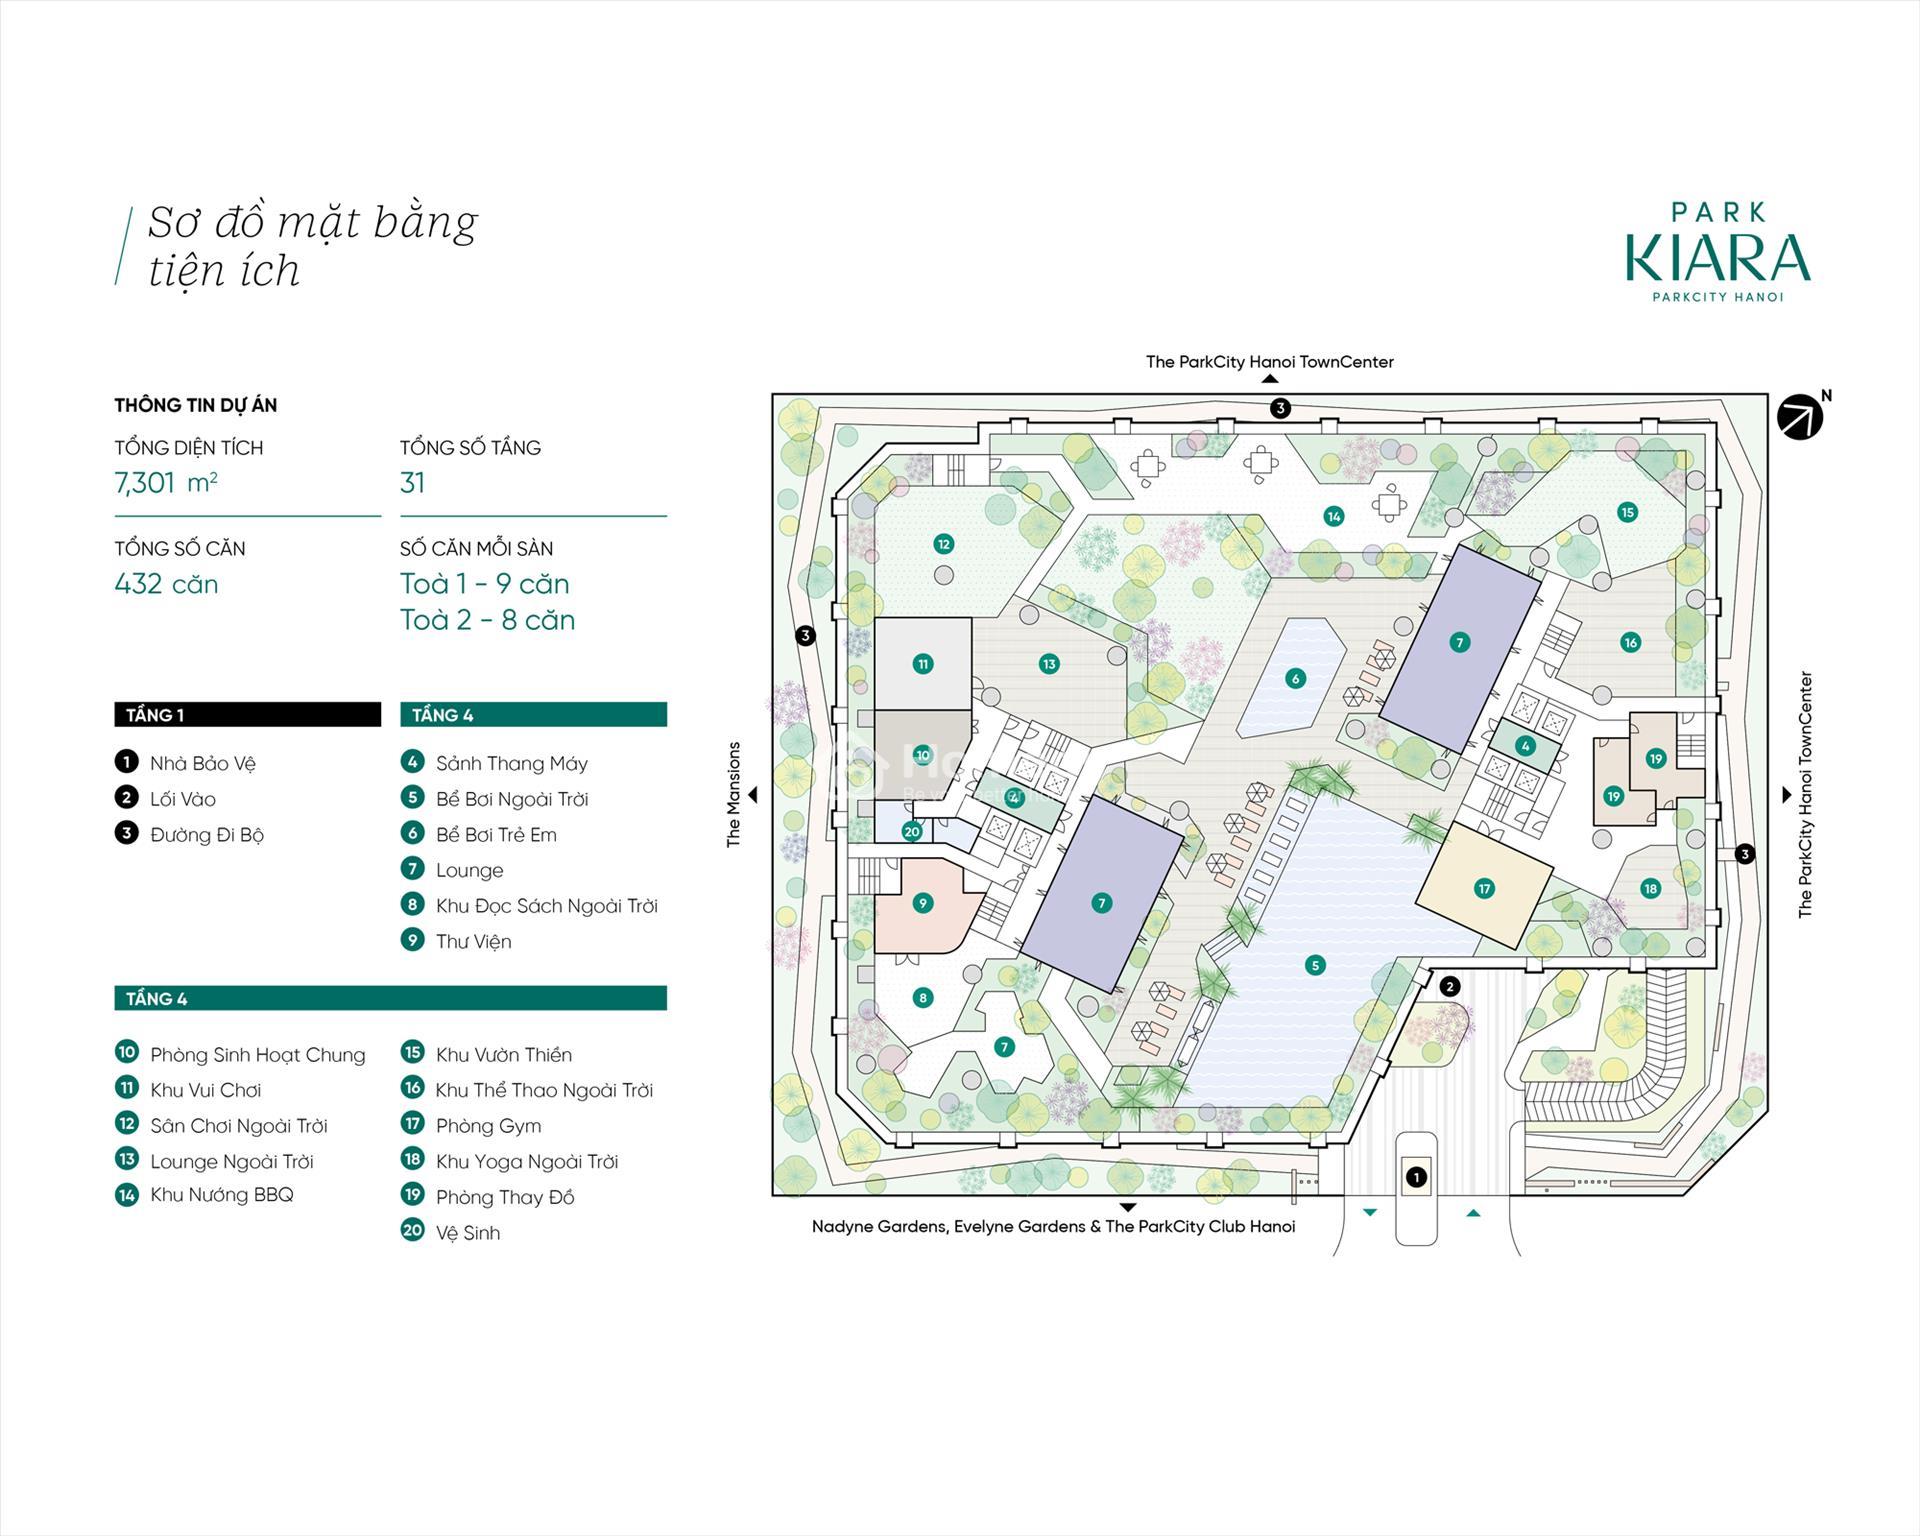The height and width of the screenshot is (1536, 1920).
Task: Click map marker 16 on the outdoor sports area
Action: (x=1630, y=642)
